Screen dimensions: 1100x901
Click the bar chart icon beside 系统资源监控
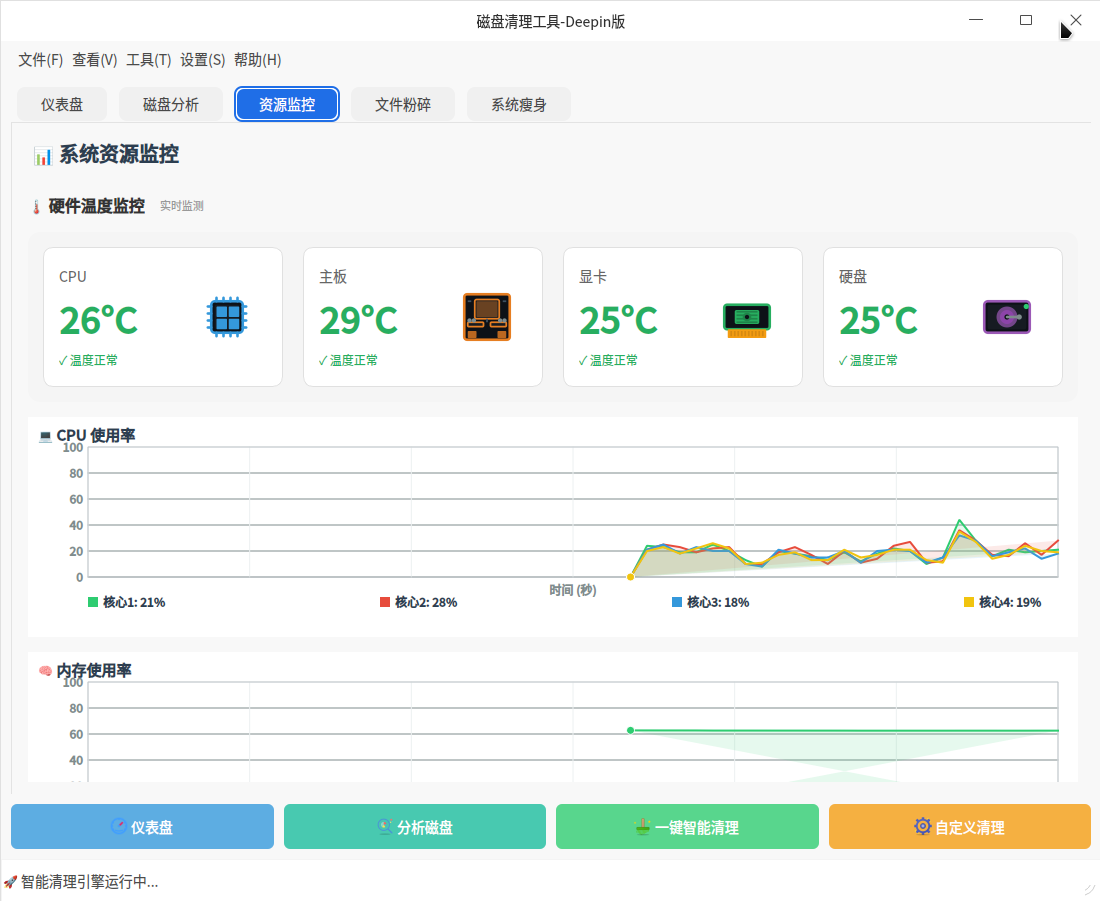coord(43,156)
